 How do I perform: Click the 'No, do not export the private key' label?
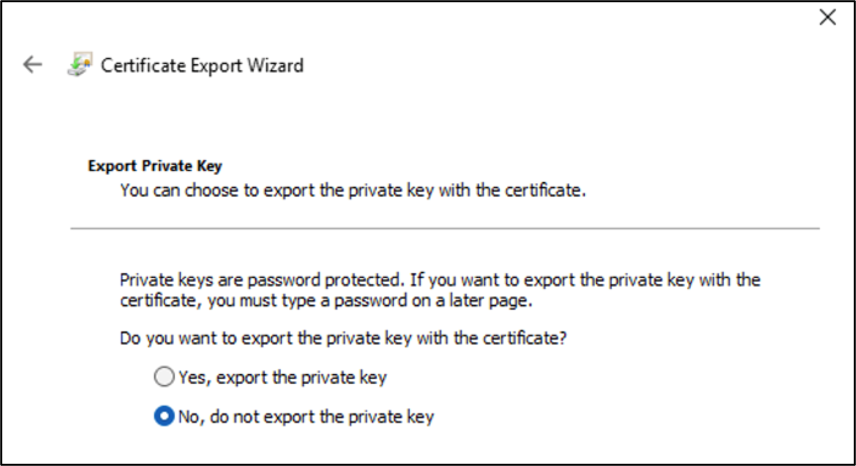(x=306, y=417)
